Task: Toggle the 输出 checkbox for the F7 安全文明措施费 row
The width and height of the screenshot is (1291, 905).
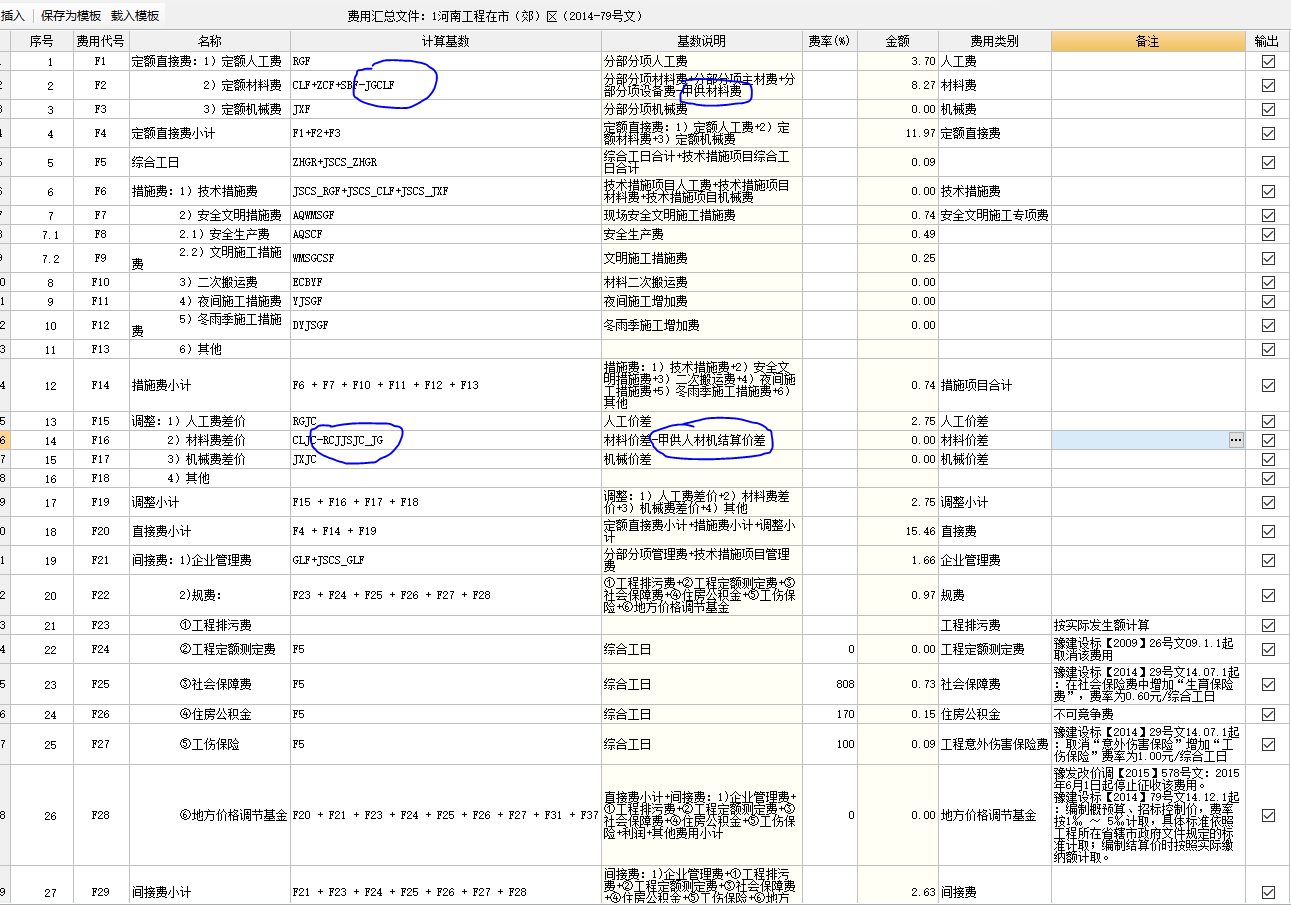Action: coord(1268,215)
